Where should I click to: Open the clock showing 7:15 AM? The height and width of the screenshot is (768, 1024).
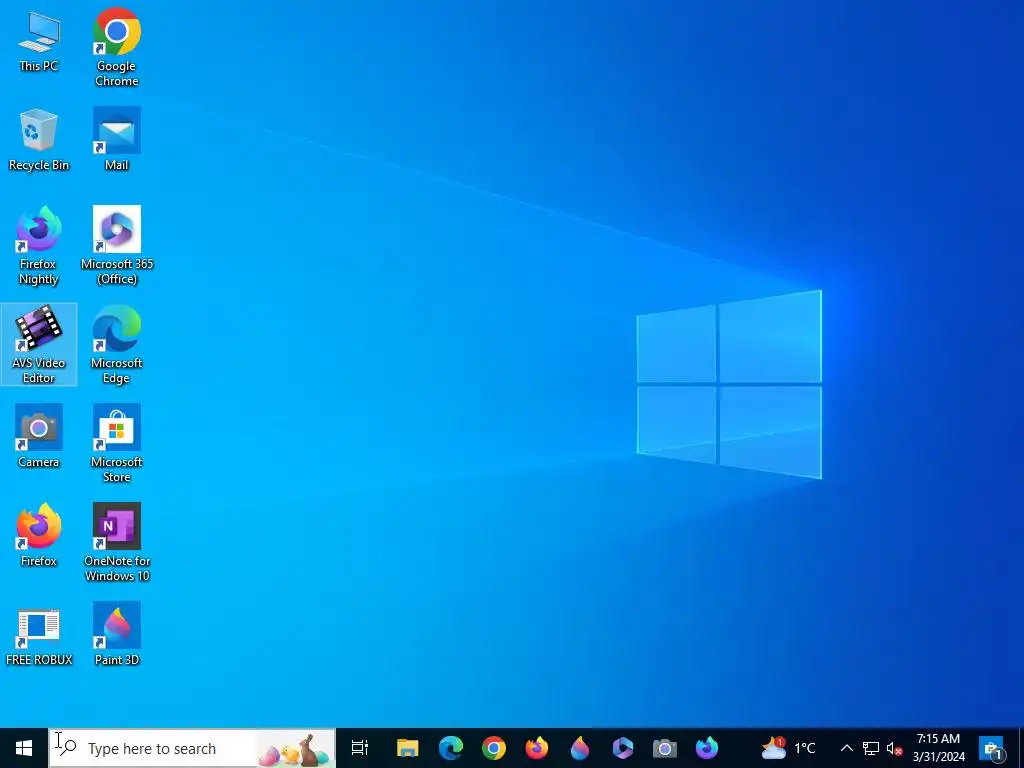click(x=938, y=748)
